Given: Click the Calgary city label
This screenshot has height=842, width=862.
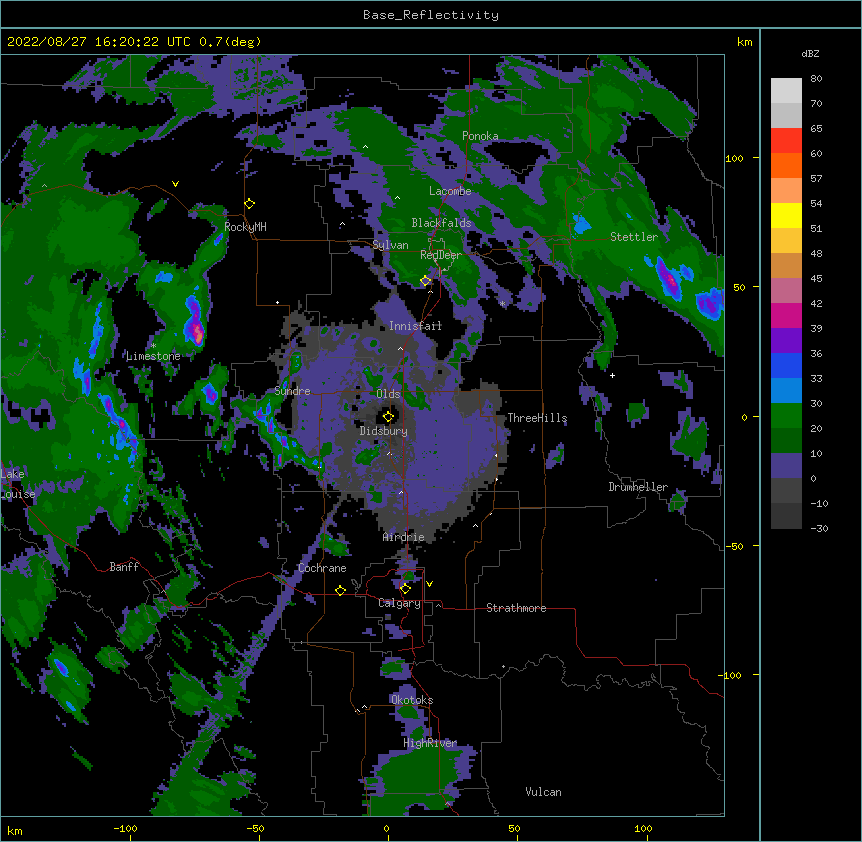Looking at the screenshot, I should (399, 603).
